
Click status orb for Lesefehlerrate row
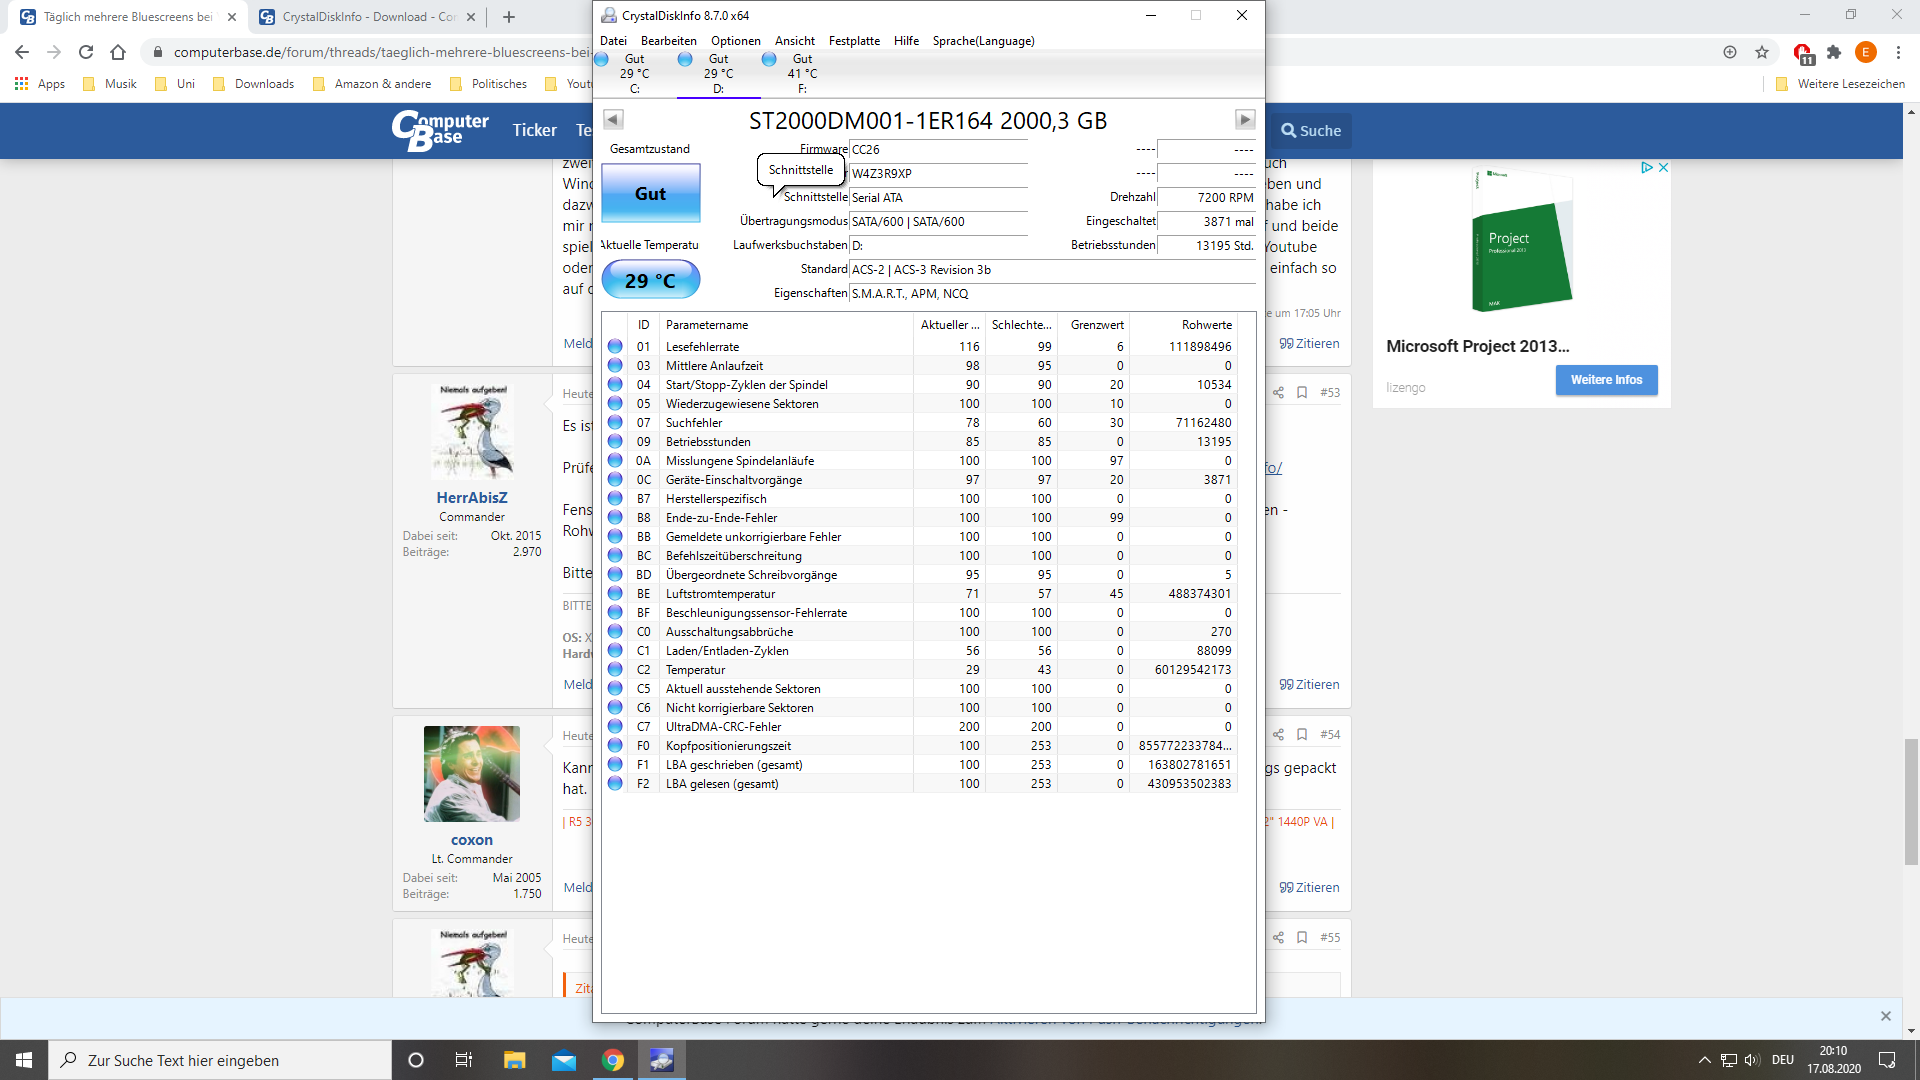(x=615, y=347)
